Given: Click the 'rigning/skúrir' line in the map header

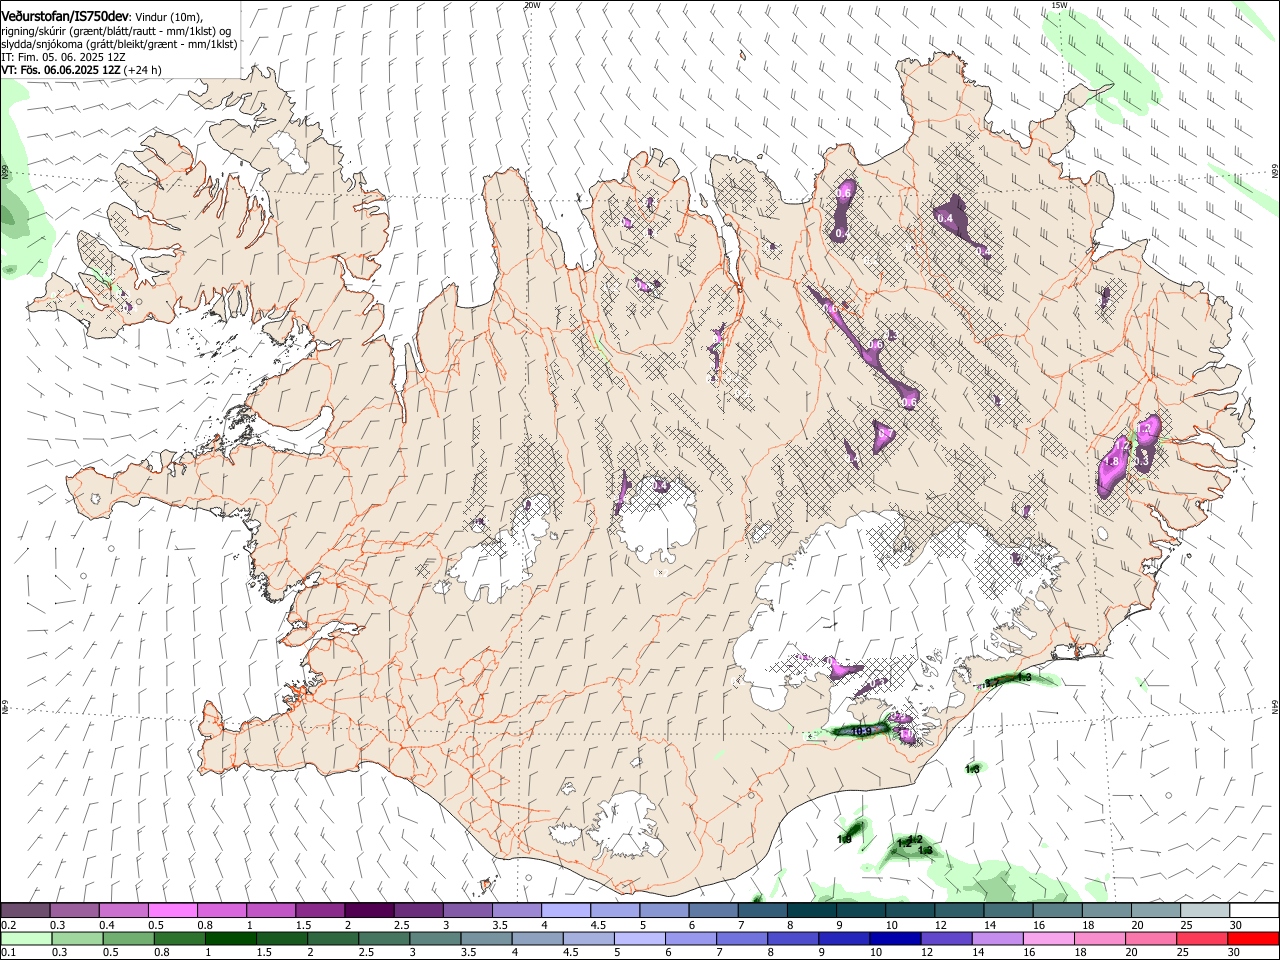Looking at the screenshot, I should tap(116, 31).
